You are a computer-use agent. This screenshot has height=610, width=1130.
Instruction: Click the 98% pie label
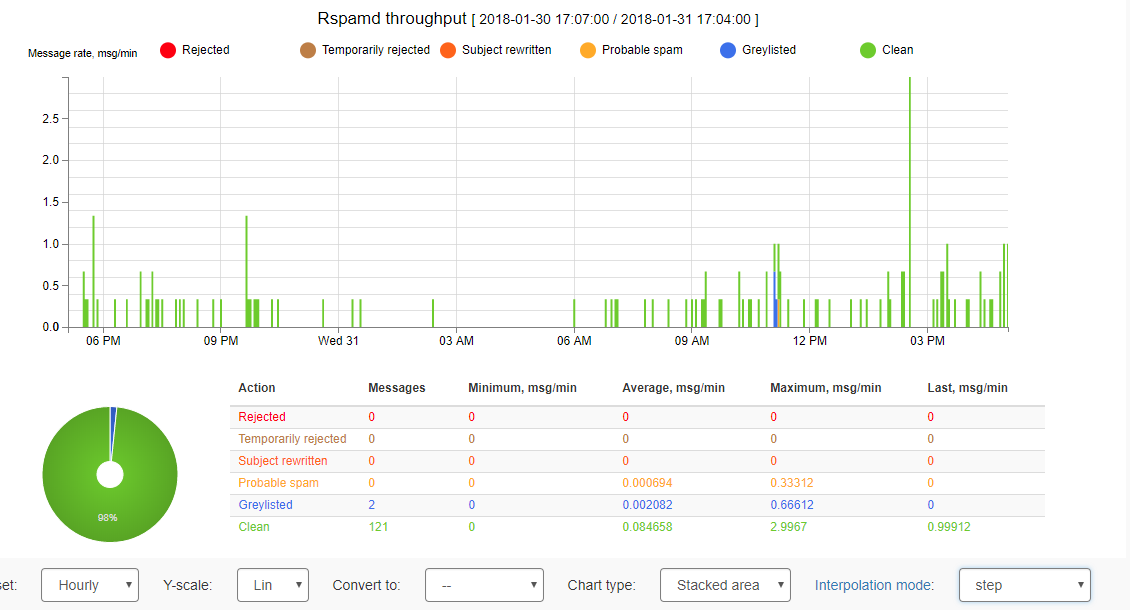[x=107, y=518]
